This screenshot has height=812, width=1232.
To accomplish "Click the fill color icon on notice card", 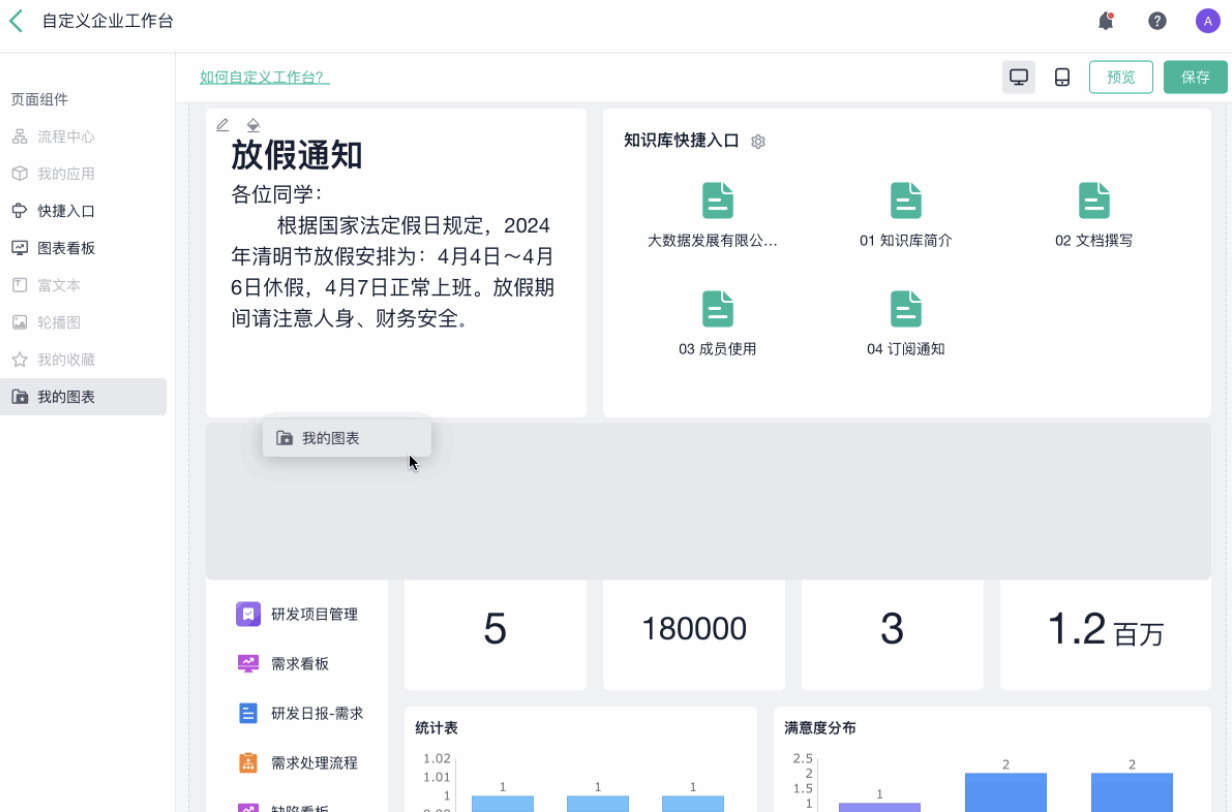I will [253, 125].
